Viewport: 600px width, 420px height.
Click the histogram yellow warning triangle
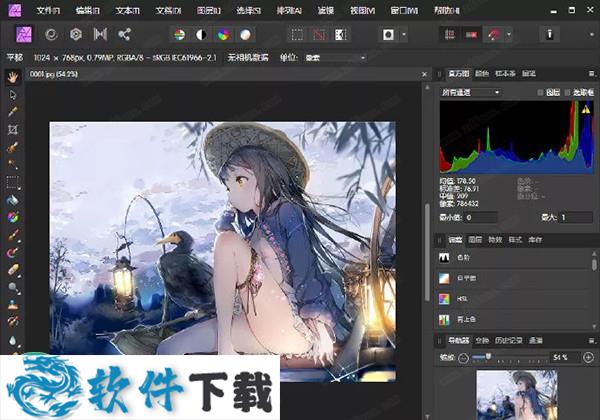pyautogui.click(x=586, y=110)
